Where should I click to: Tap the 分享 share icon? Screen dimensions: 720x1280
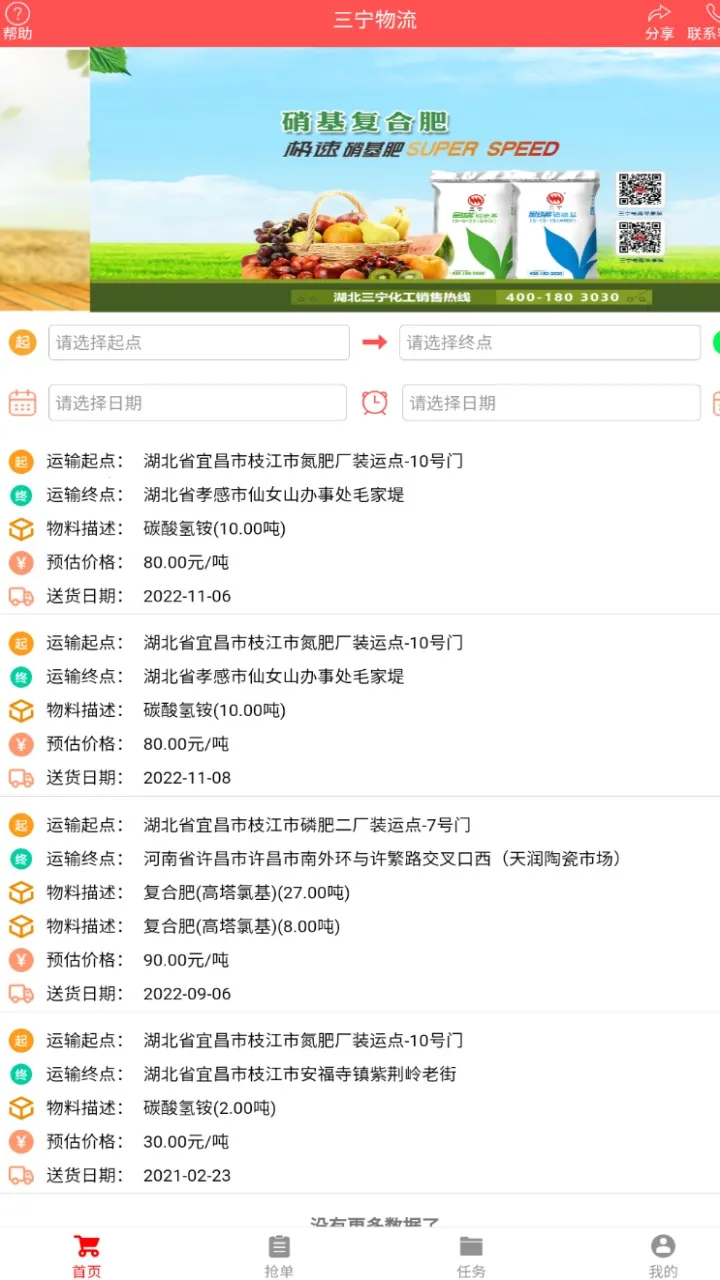tap(659, 15)
